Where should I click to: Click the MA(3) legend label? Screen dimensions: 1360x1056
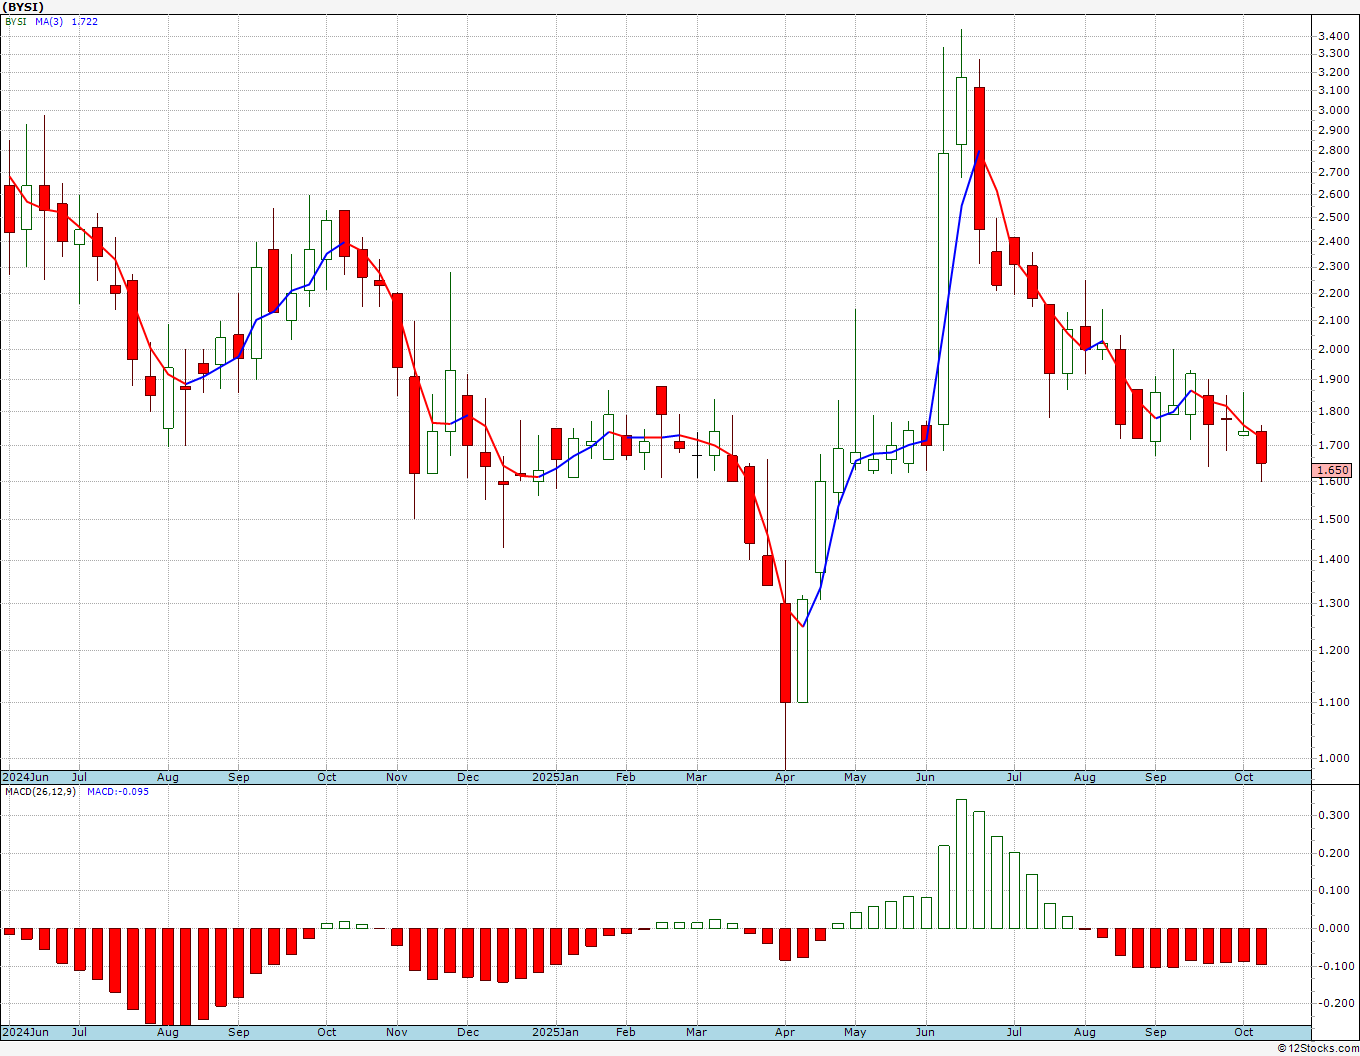pos(49,21)
